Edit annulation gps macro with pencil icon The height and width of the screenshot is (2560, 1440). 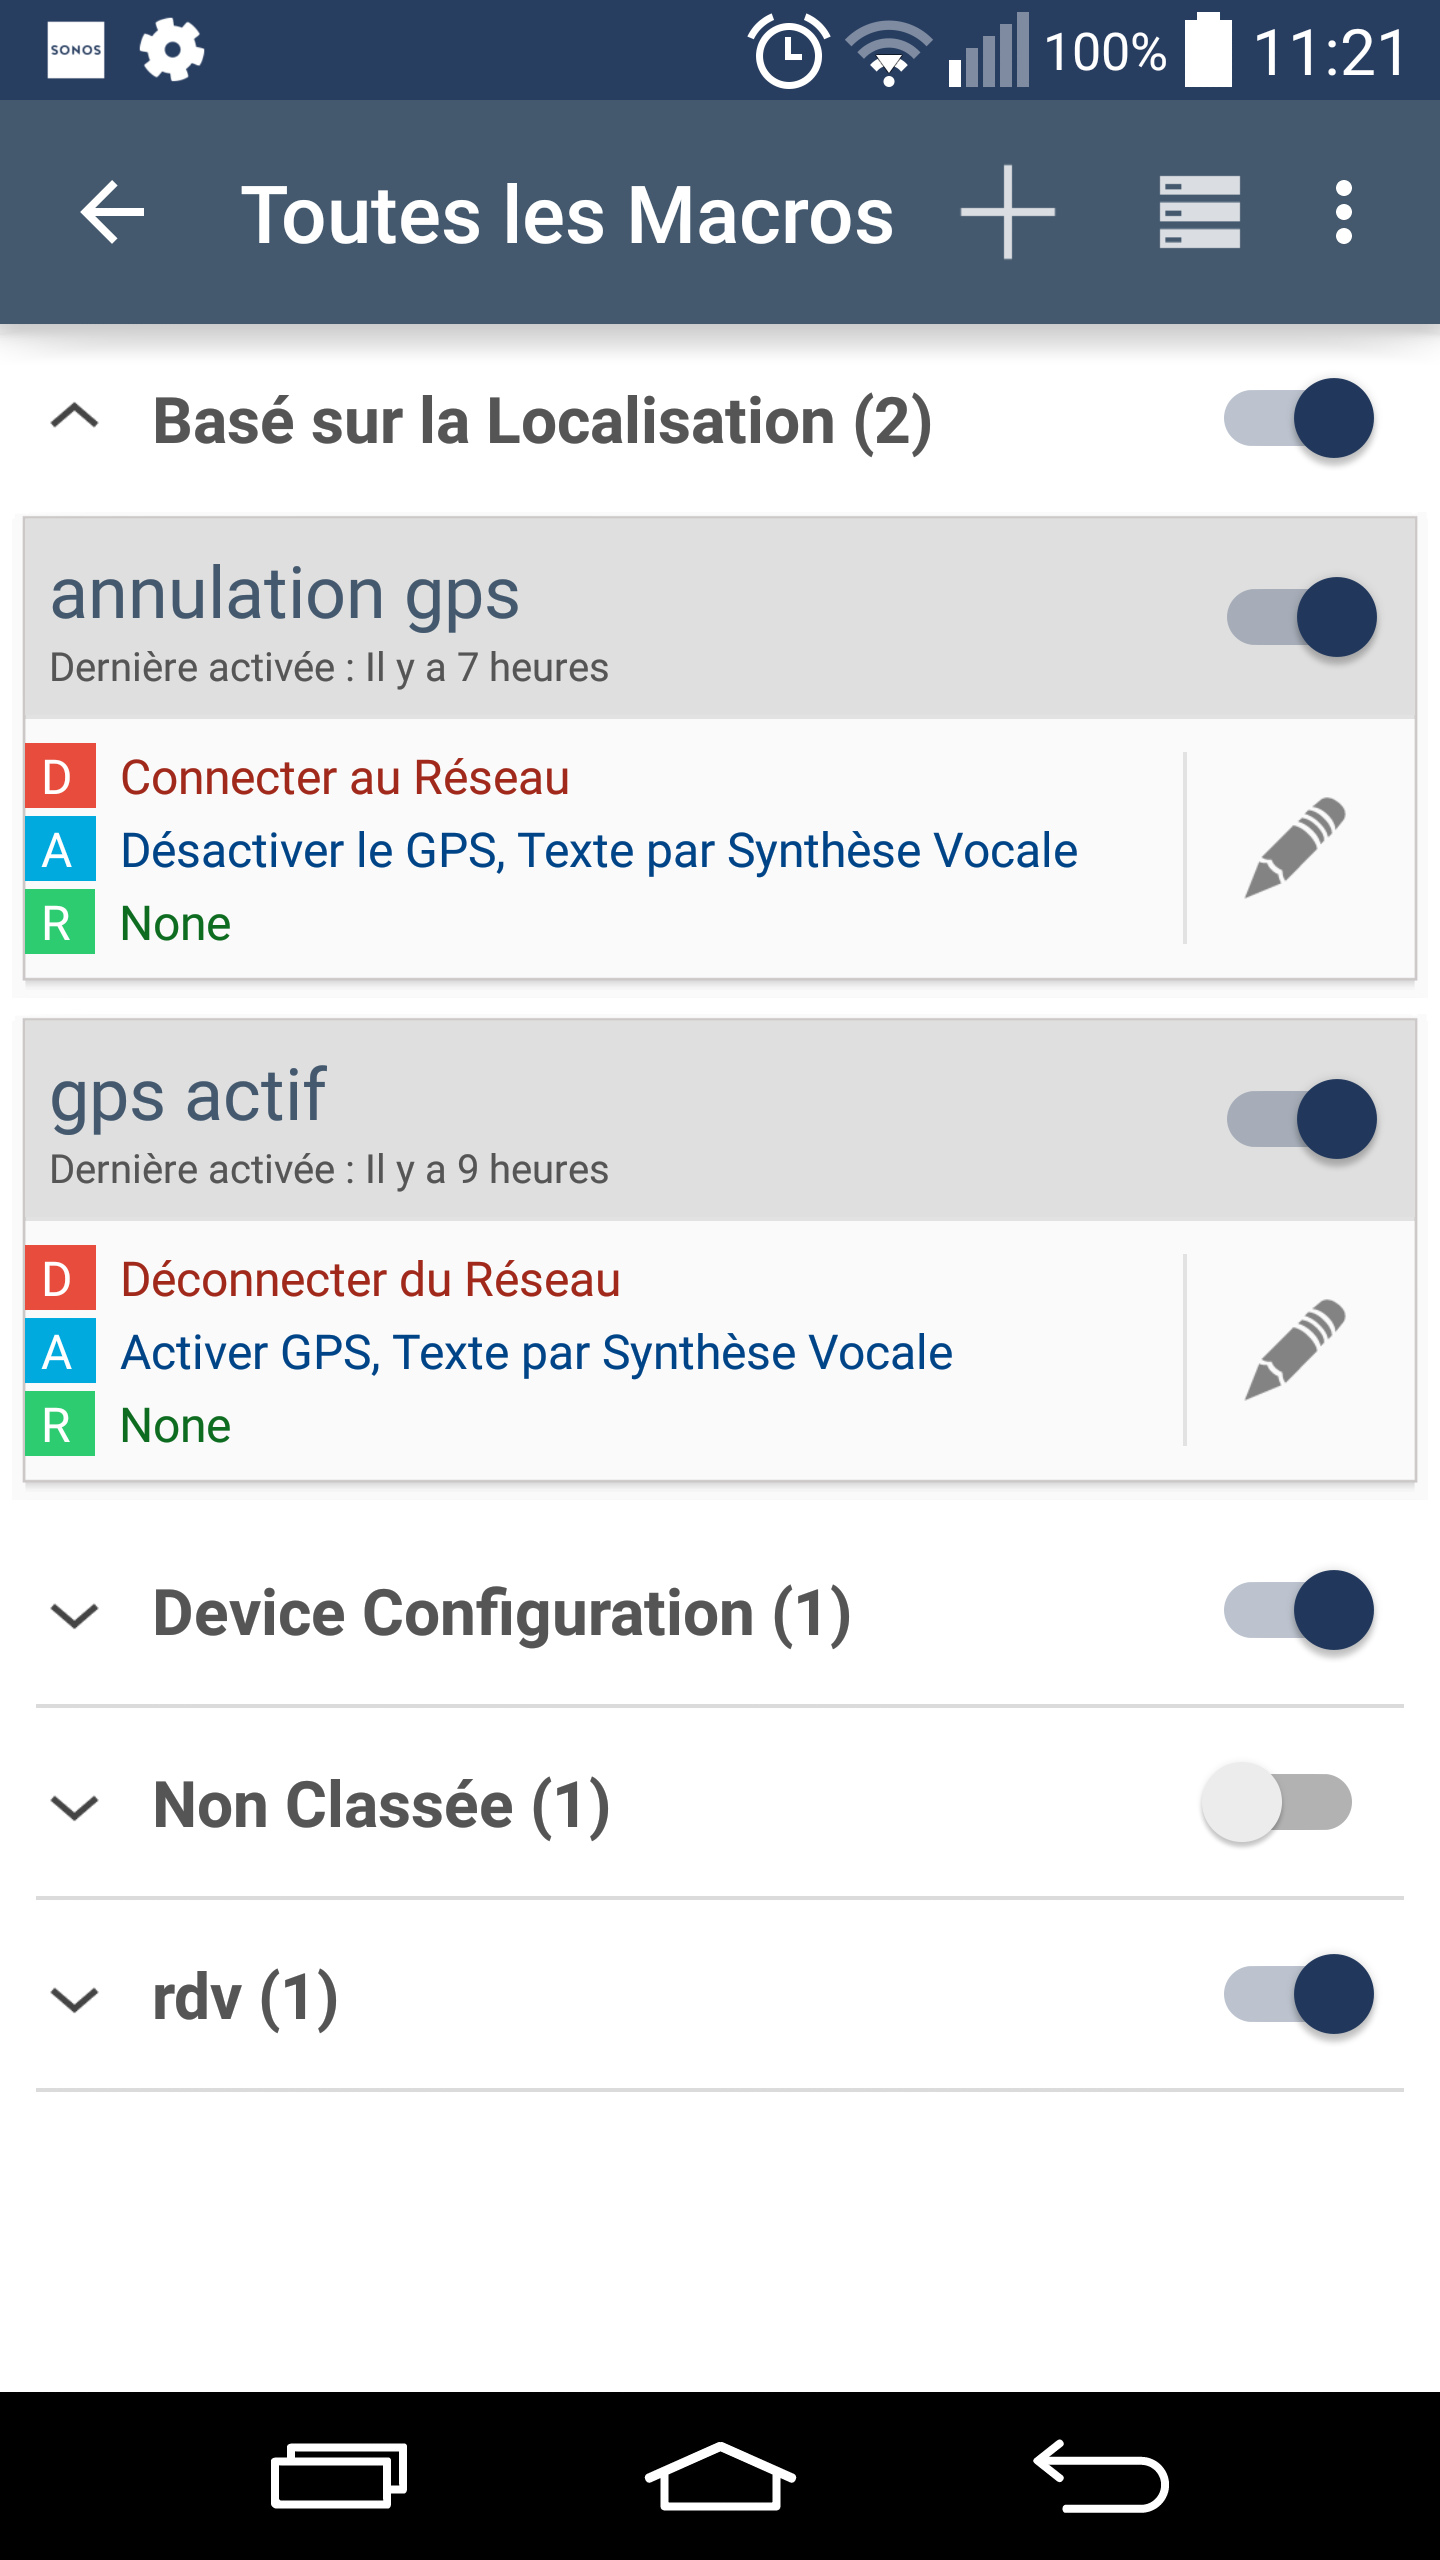[1296, 847]
